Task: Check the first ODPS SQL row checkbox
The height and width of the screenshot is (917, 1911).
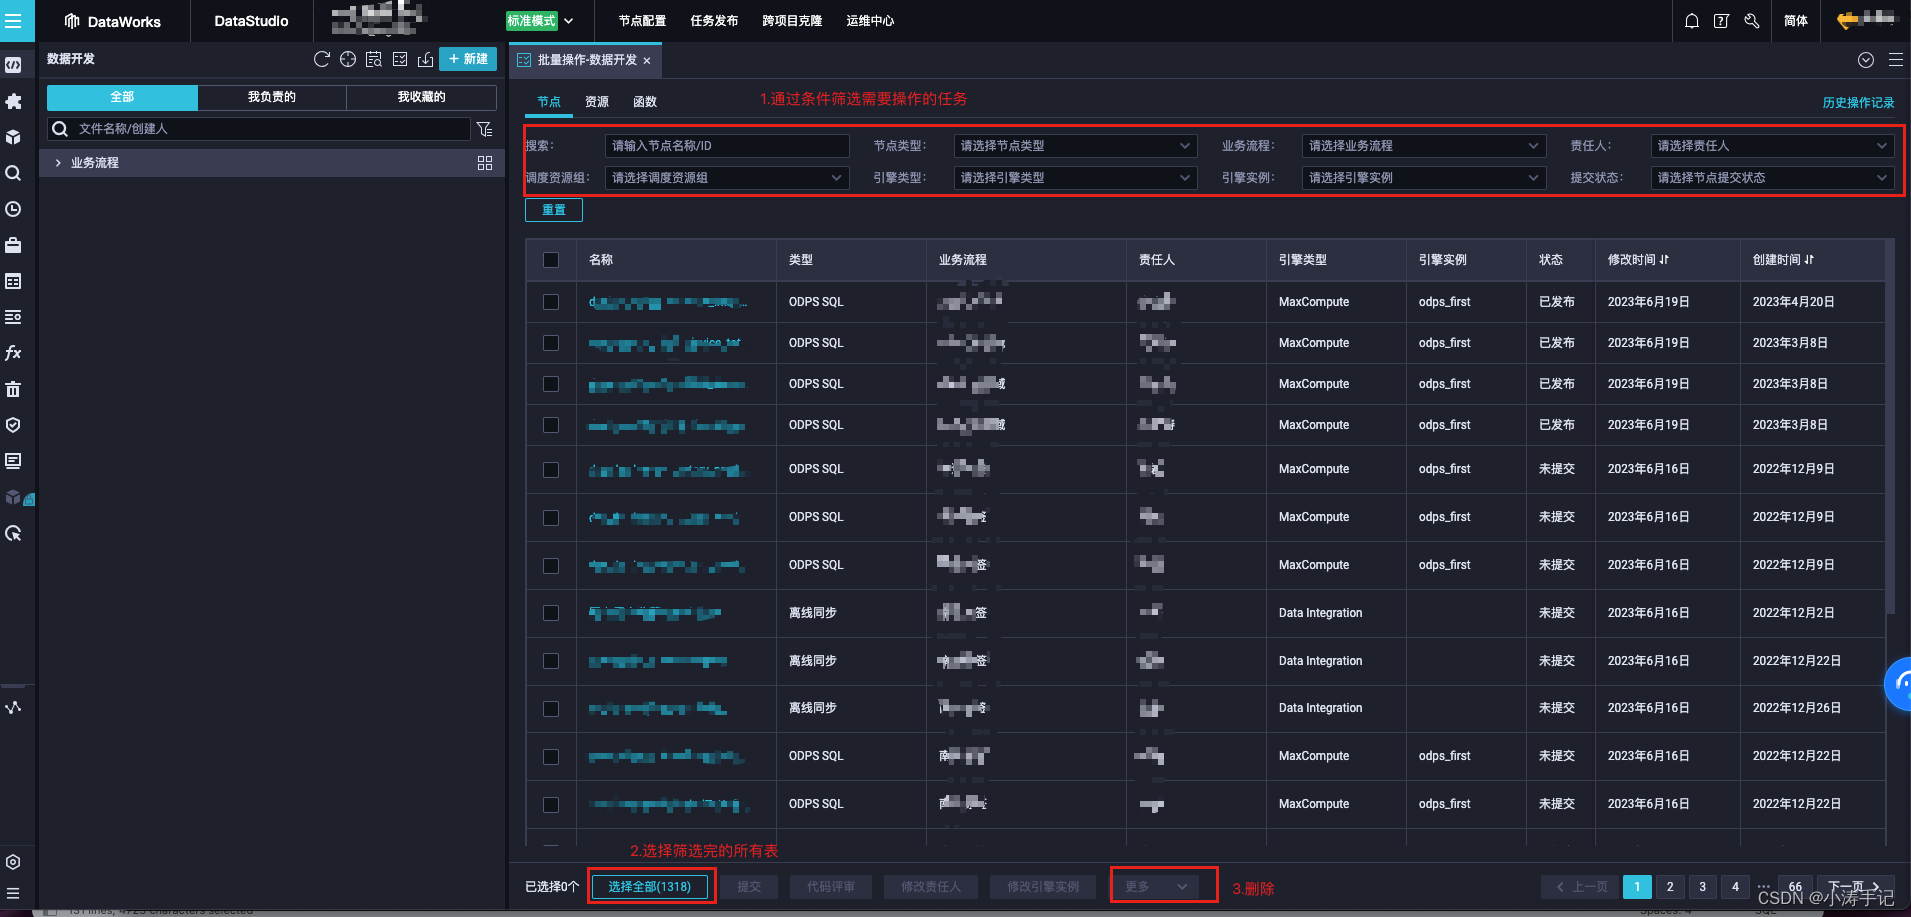Action: click(x=551, y=301)
